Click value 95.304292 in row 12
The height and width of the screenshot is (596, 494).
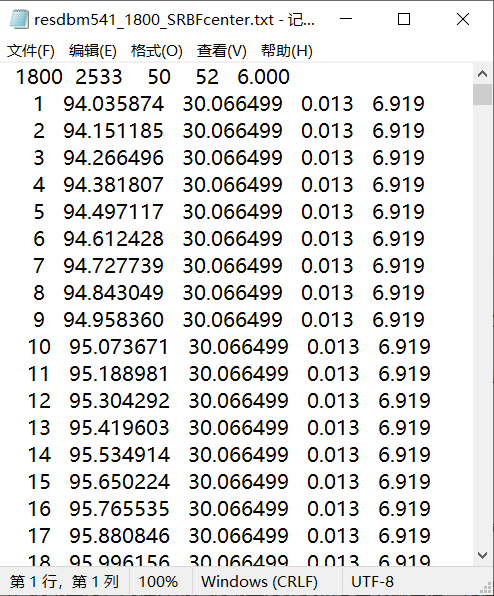click(x=119, y=401)
